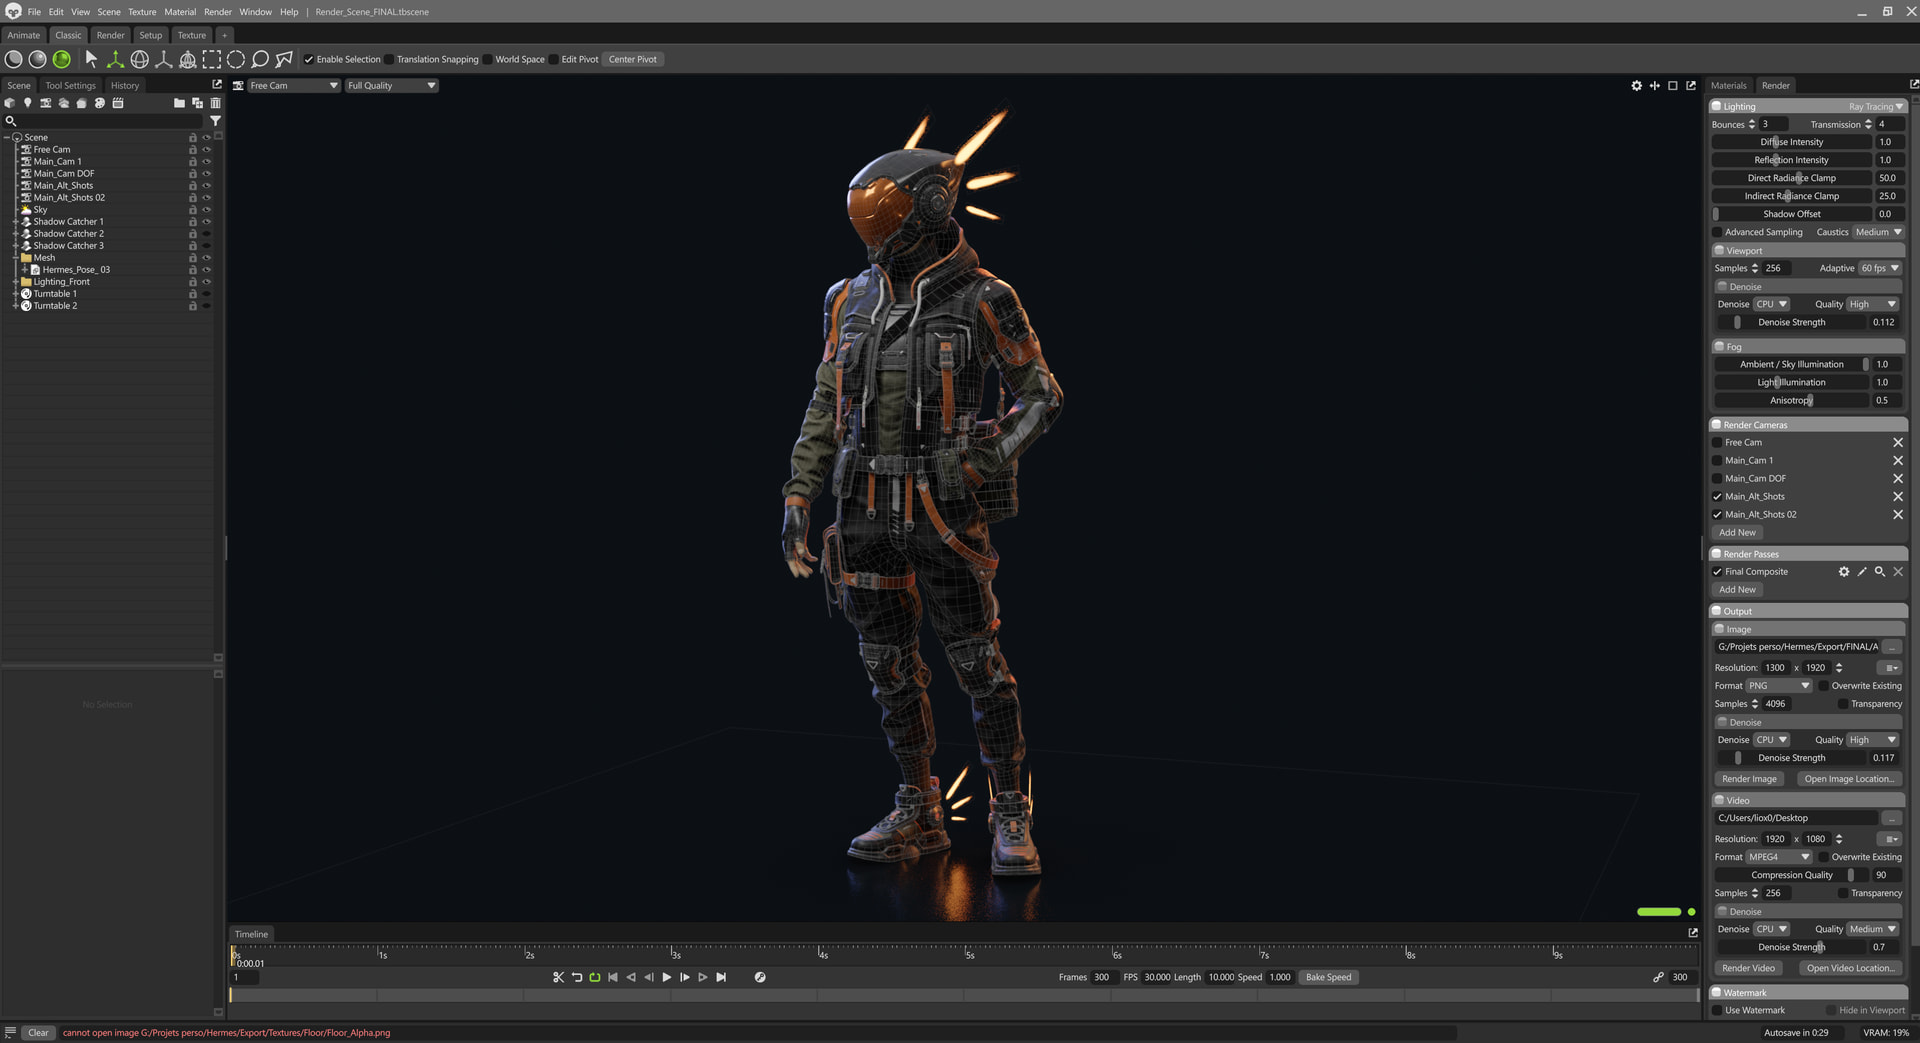The image size is (1920, 1043).
Task: Click the Render Image button
Action: pyautogui.click(x=1749, y=779)
